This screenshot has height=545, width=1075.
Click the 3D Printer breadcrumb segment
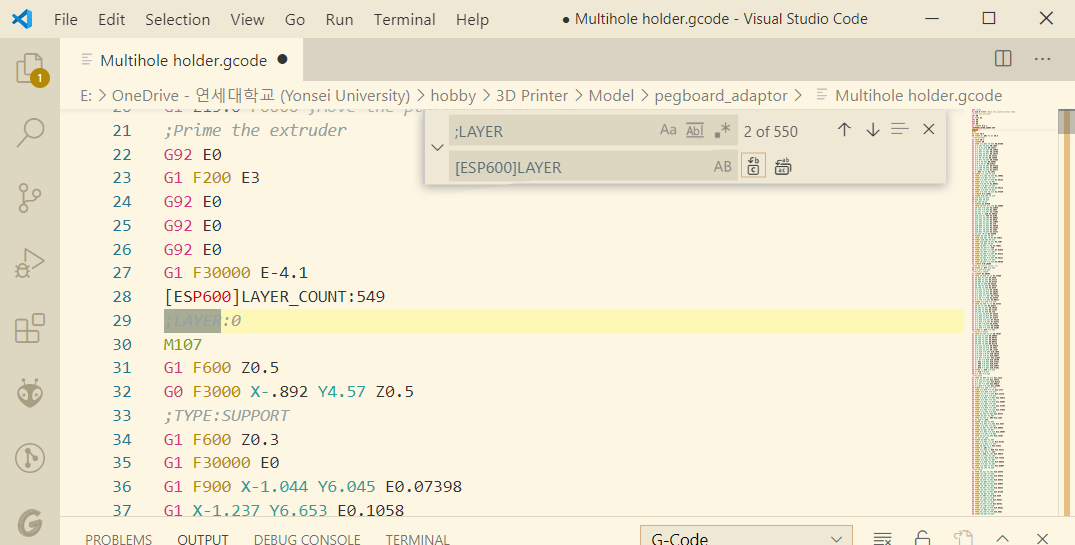(532, 95)
